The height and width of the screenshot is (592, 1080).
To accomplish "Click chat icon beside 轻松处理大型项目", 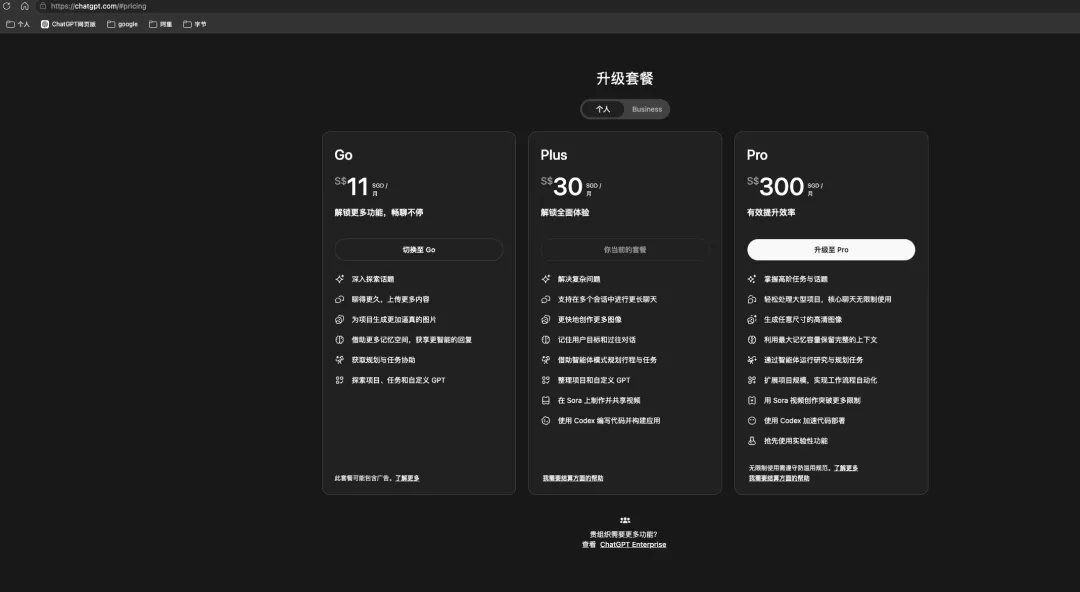I will pos(751,299).
